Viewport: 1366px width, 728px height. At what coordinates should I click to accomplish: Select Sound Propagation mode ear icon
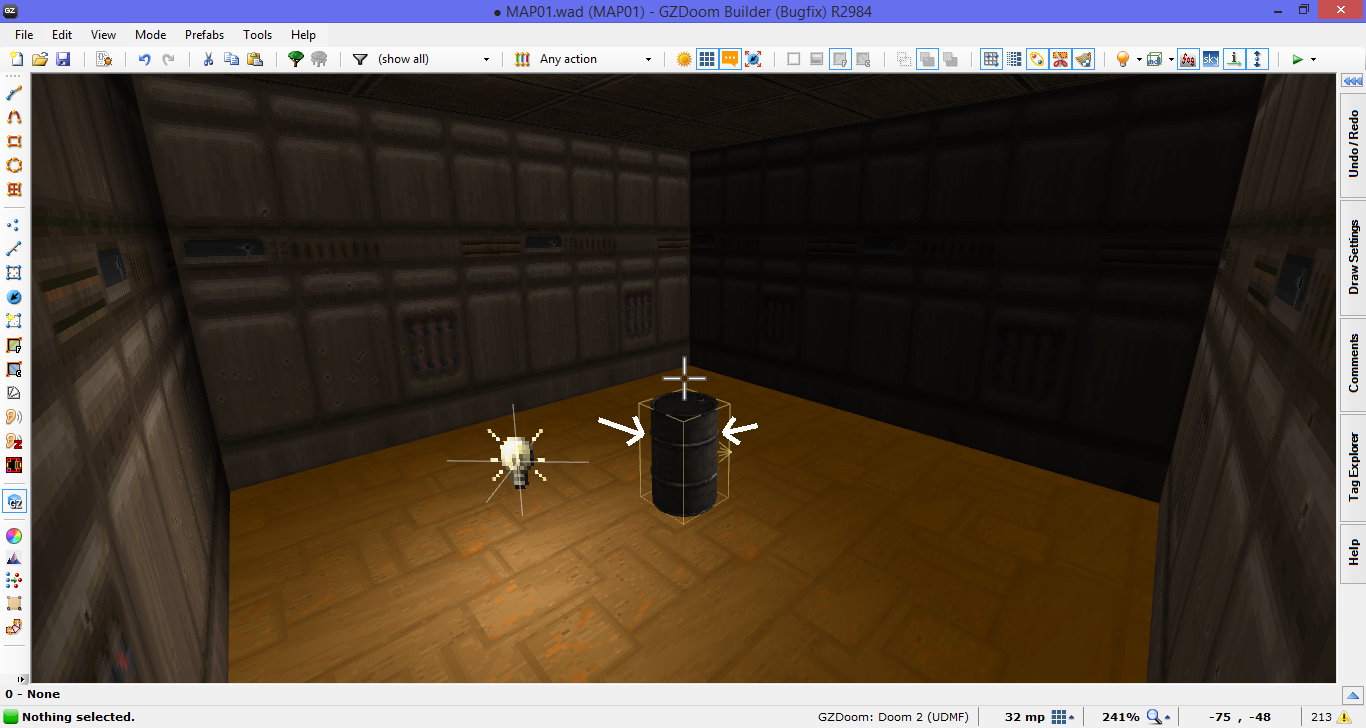click(14, 417)
